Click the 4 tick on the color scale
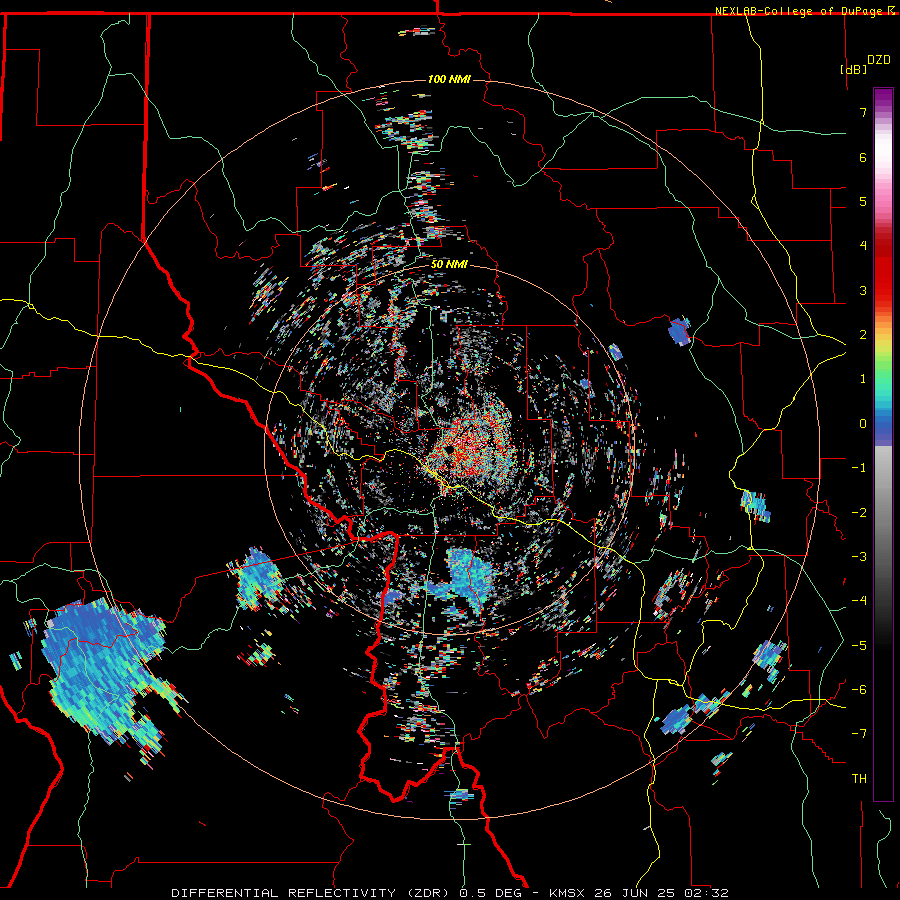The height and width of the screenshot is (900, 900). pyautogui.click(x=863, y=246)
